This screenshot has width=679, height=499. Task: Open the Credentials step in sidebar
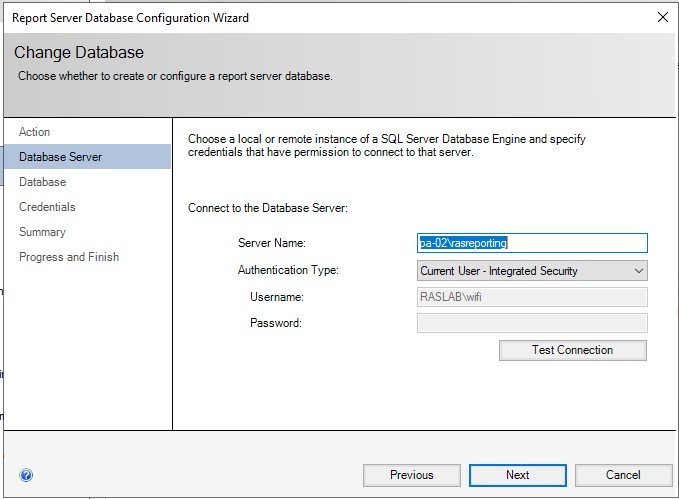(x=47, y=207)
